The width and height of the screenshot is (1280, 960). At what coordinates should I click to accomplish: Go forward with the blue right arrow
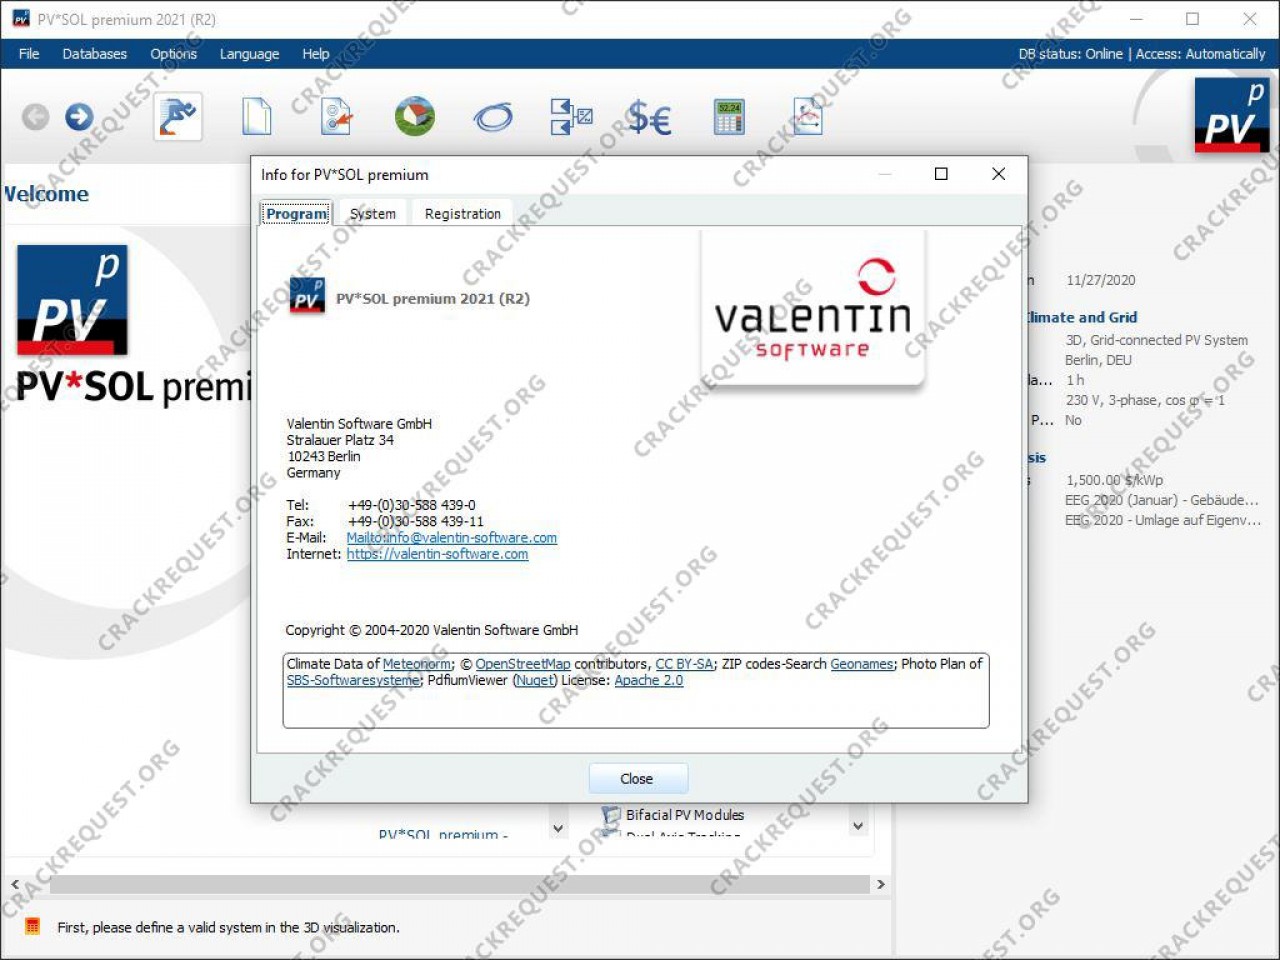pyautogui.click(x=79, y=117)
